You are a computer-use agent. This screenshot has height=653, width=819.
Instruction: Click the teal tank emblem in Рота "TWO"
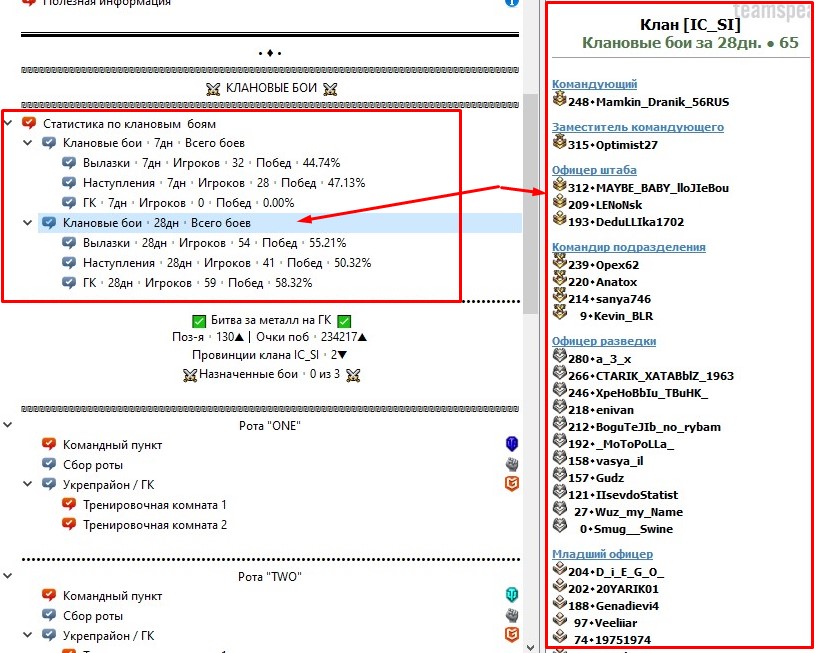coord(511,594)
